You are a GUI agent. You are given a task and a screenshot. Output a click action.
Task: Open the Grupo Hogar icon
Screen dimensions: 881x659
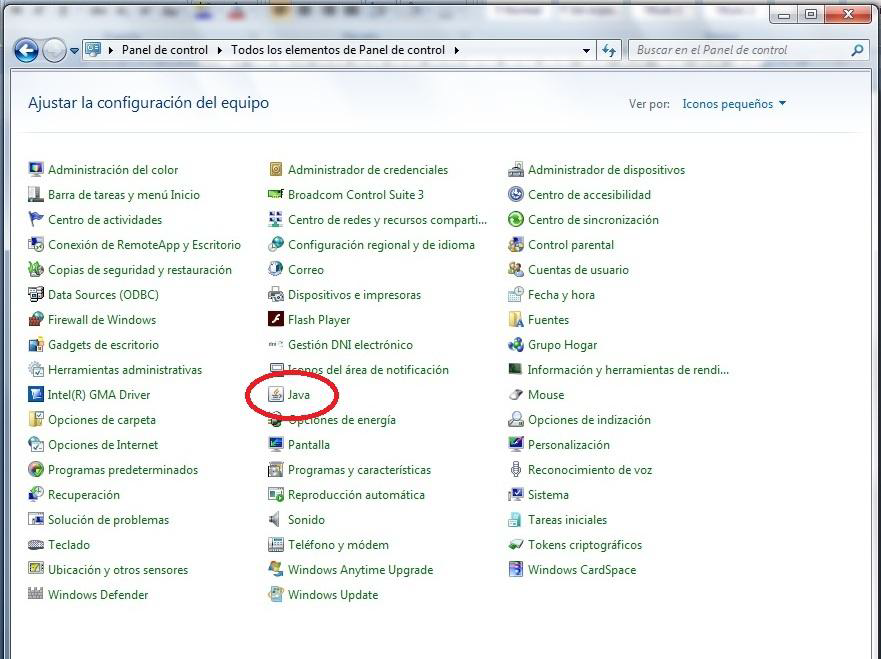click(x=515, y=344)
